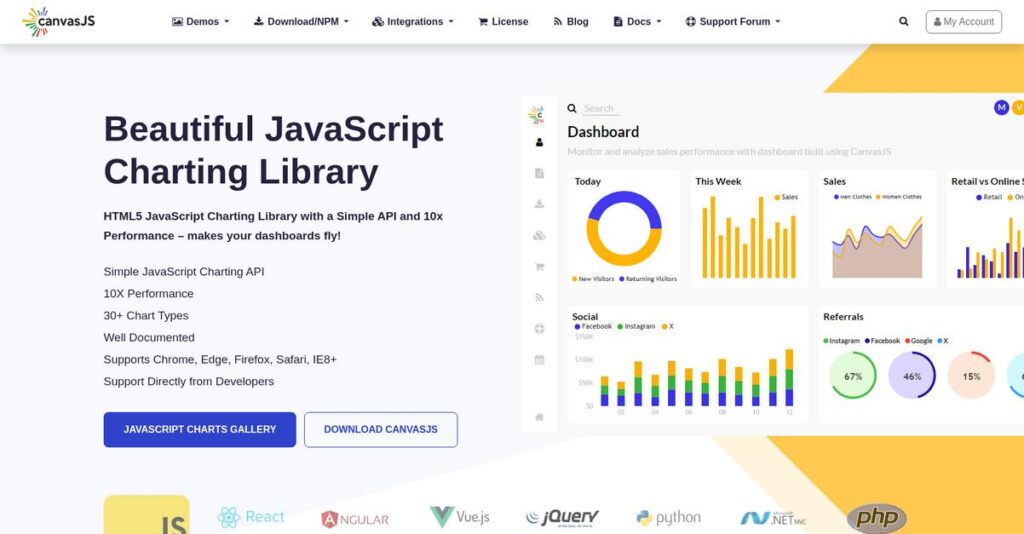Click the This Week bar chart
The height and width of the screenshot is (534, 1024).
click(x=749, y=238)
